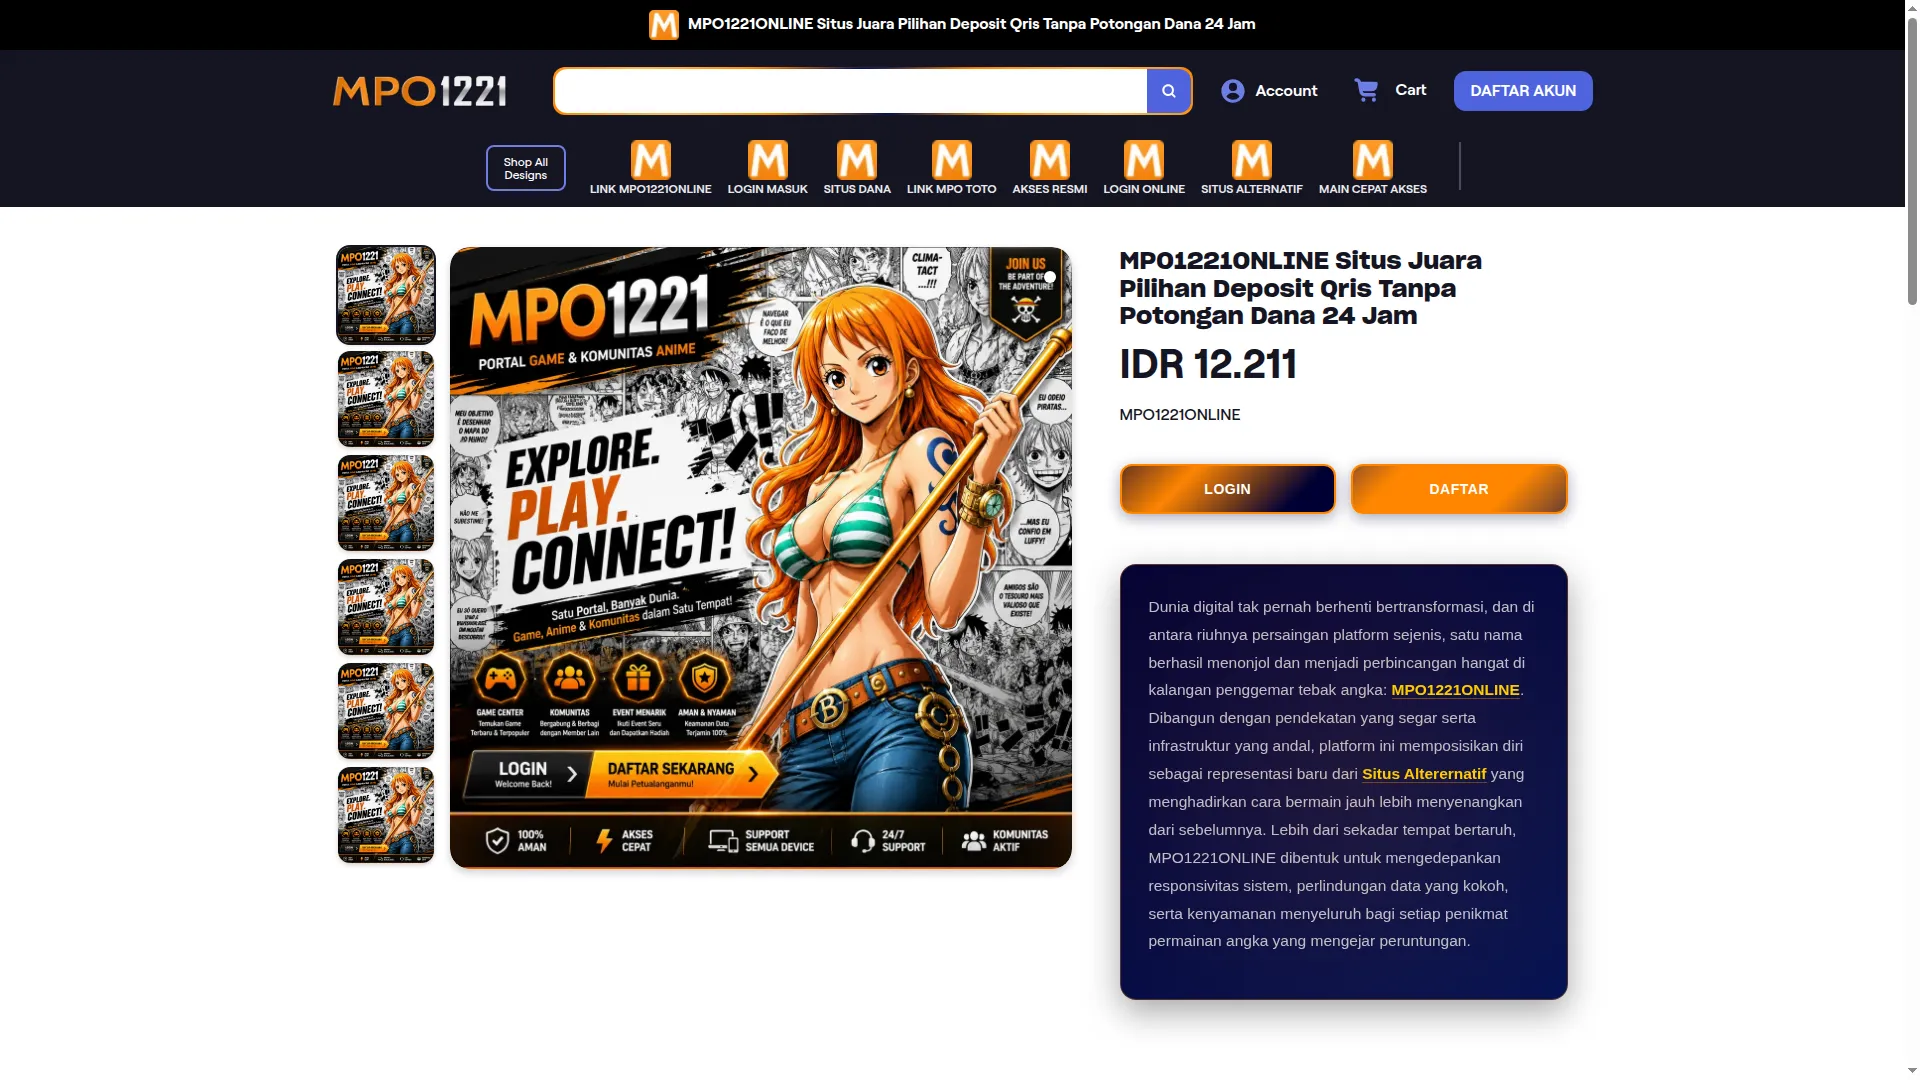Screen dimensions: 1920x1080
Task: Click the M icon above LINK MPO TOTO
Action: (x=952, y=160)
